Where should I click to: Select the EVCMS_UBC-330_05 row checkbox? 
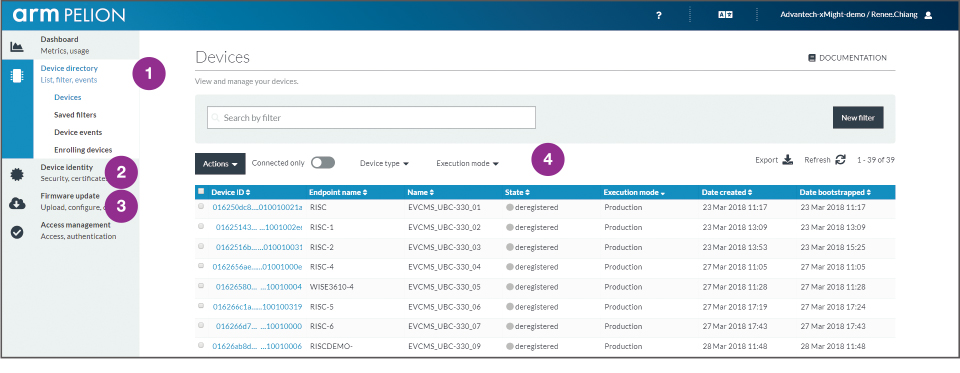pos(201,286)
